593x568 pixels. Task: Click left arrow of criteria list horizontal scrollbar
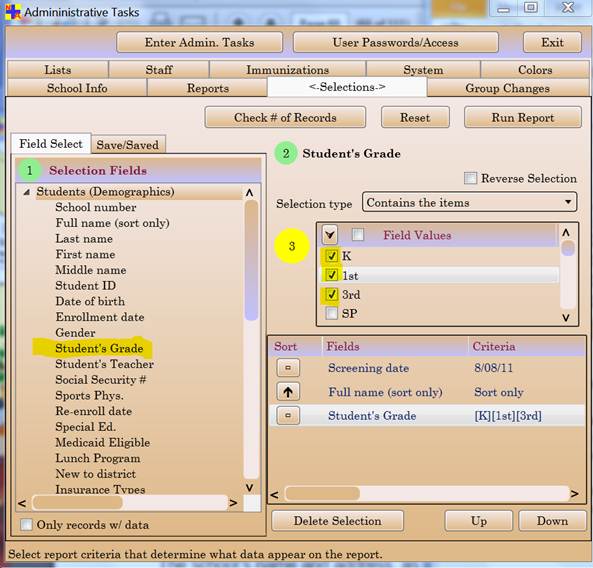tap(275, 494)
